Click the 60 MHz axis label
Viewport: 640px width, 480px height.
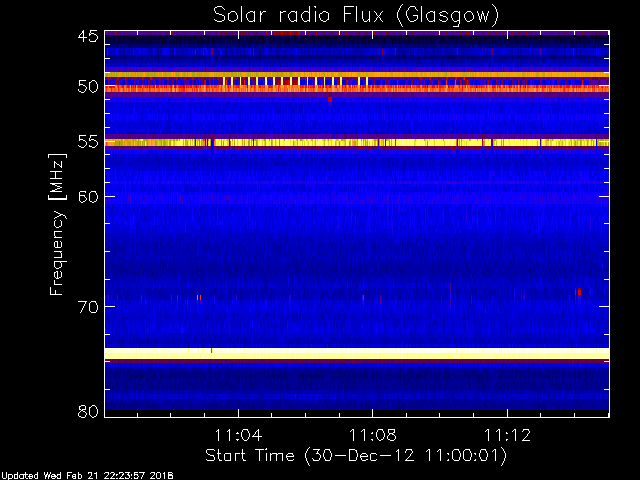pos(88,197)
